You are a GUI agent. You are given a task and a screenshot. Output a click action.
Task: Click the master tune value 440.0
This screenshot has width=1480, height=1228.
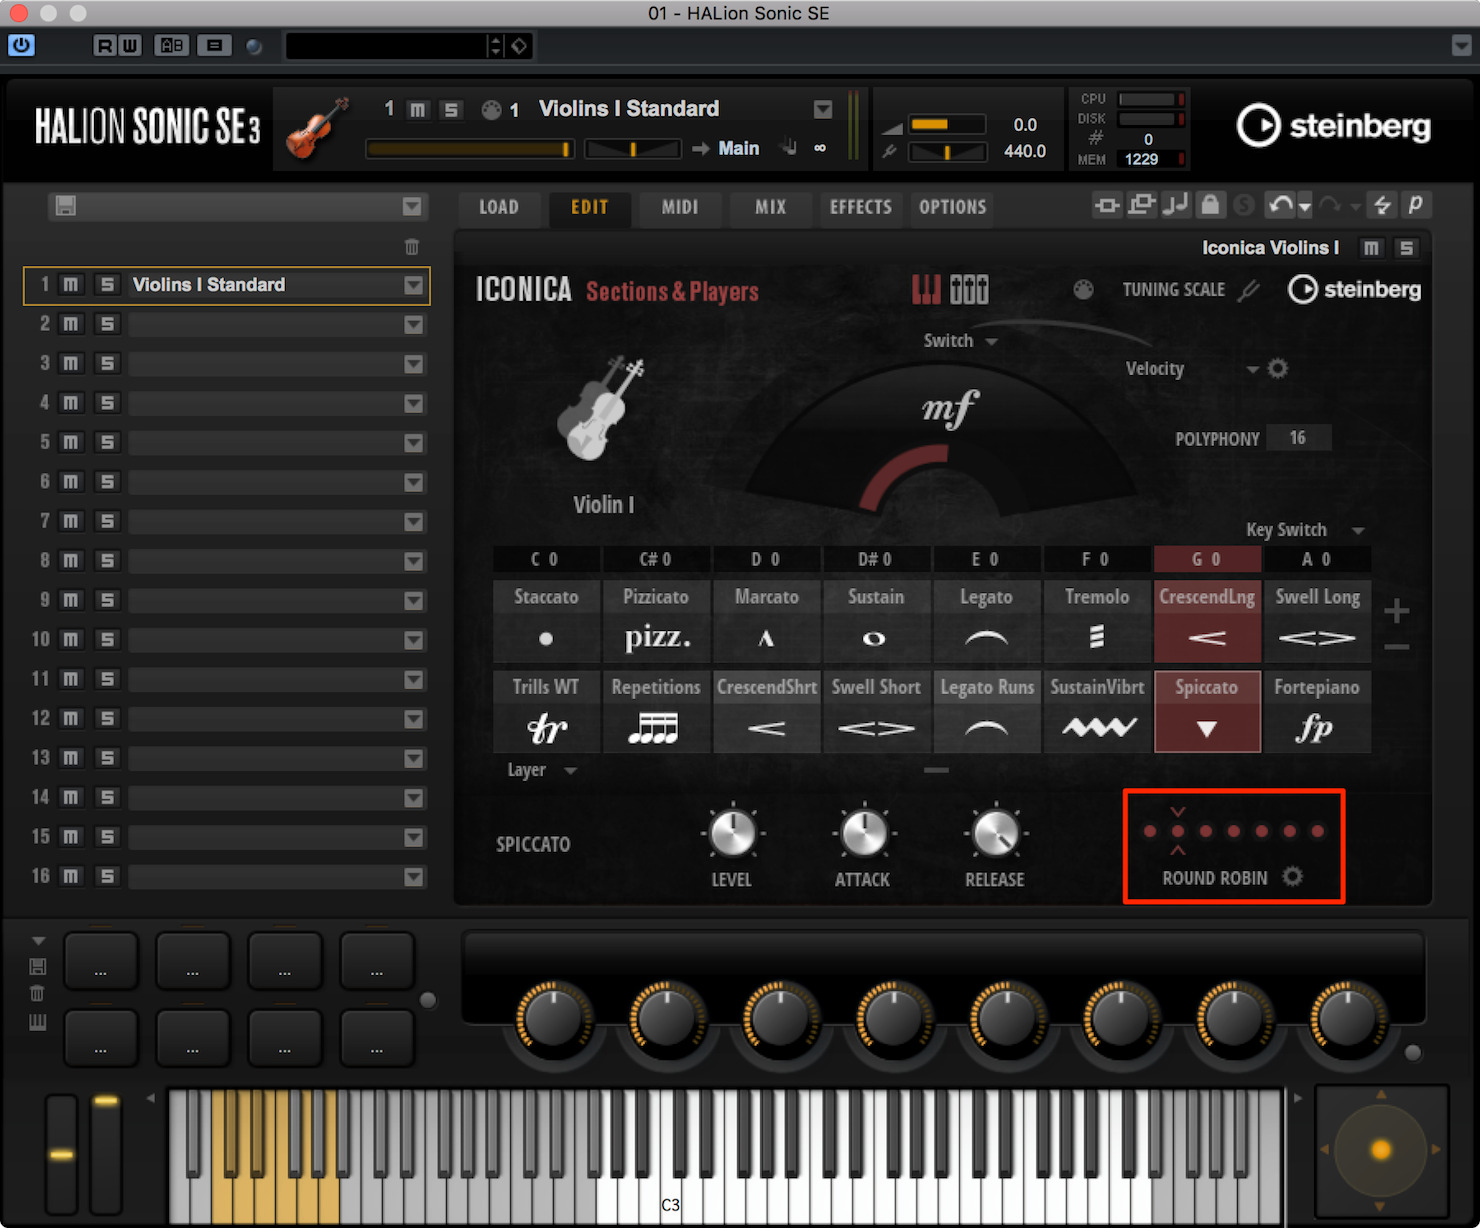pyautogui.click(x=1025, y=151)
